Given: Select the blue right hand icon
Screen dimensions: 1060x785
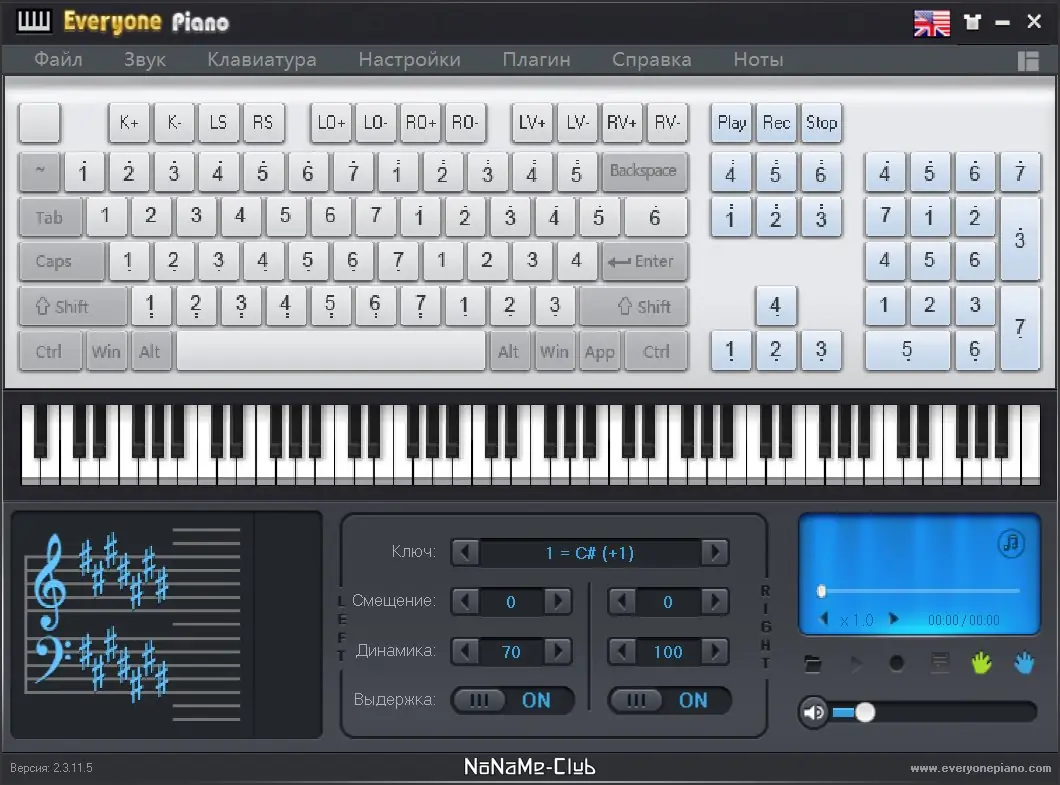Looking at the screenshot, I should [x=1024, y=663].
